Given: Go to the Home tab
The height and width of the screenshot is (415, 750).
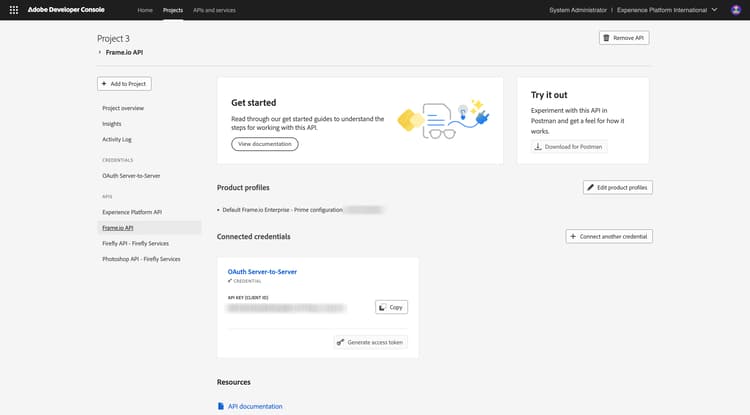Looking at the screenshot, I should coord(145,10).
